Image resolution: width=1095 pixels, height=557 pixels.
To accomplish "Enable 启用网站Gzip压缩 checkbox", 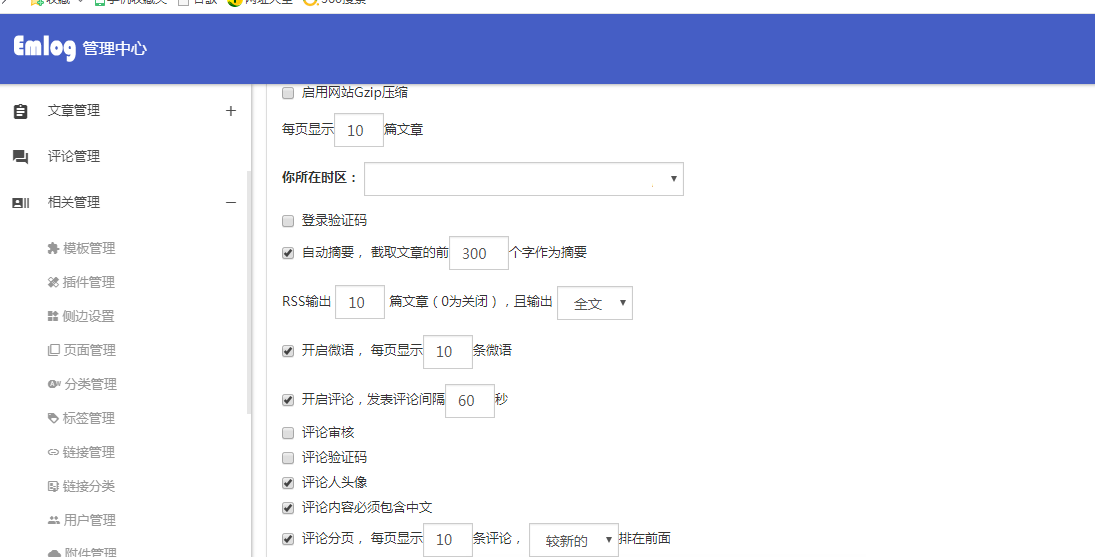I will coord(288,93).
